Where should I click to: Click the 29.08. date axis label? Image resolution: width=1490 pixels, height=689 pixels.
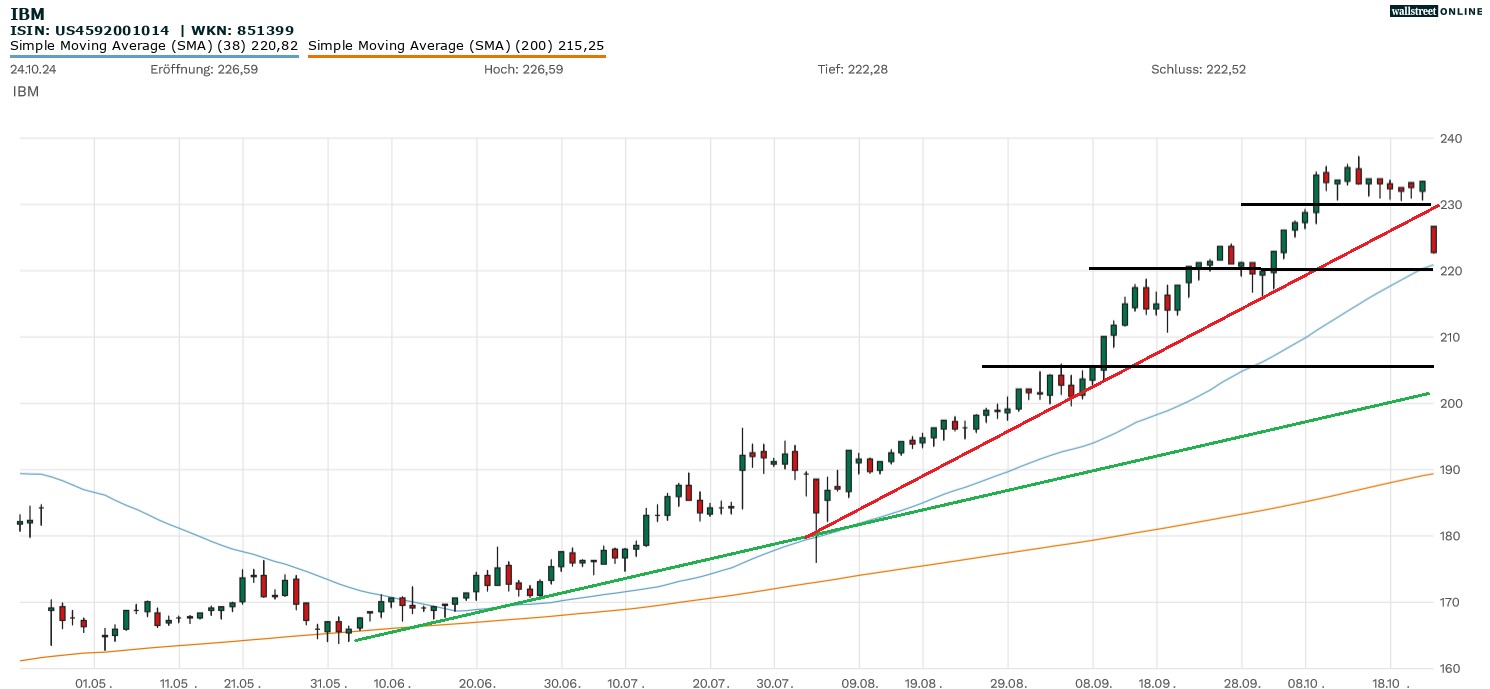1007,682
